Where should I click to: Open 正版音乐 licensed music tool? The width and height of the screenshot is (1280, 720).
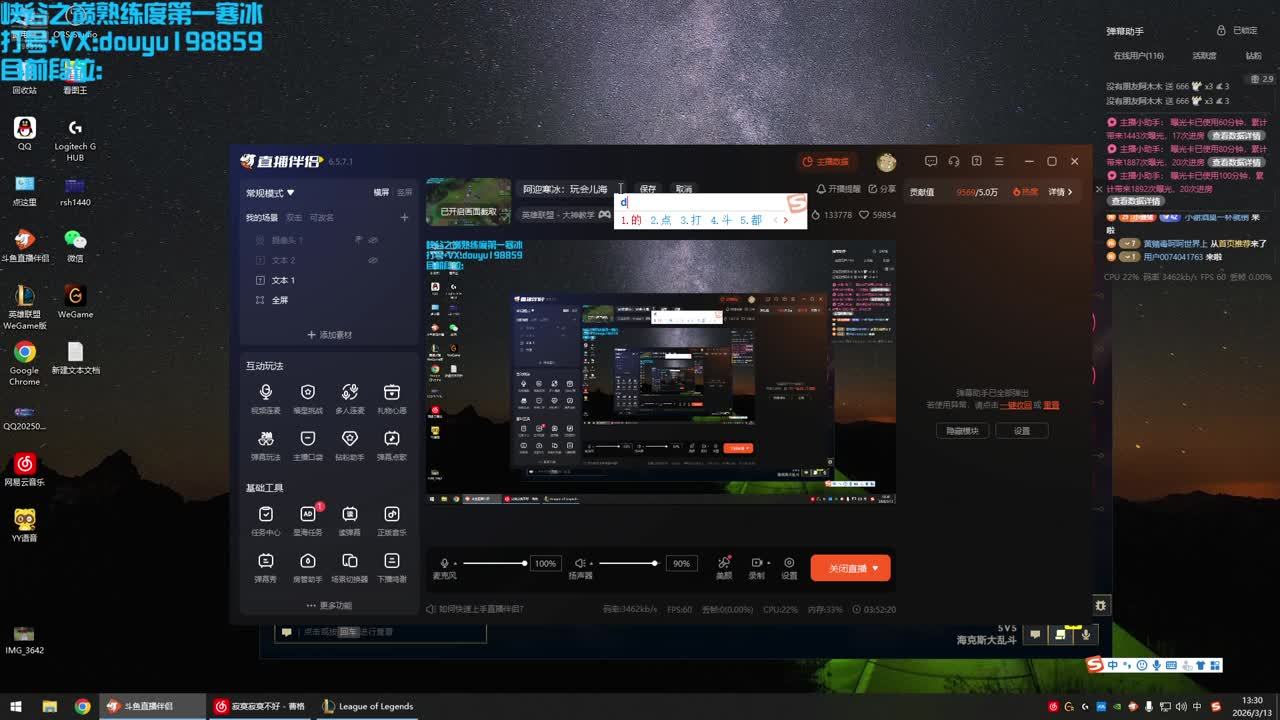point(392,520)
